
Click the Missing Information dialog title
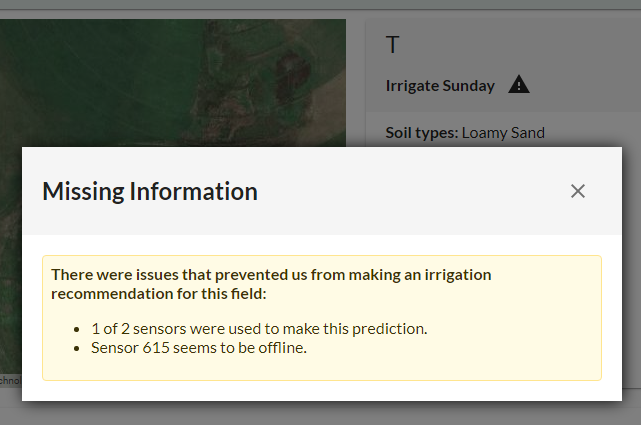(149, 191)
